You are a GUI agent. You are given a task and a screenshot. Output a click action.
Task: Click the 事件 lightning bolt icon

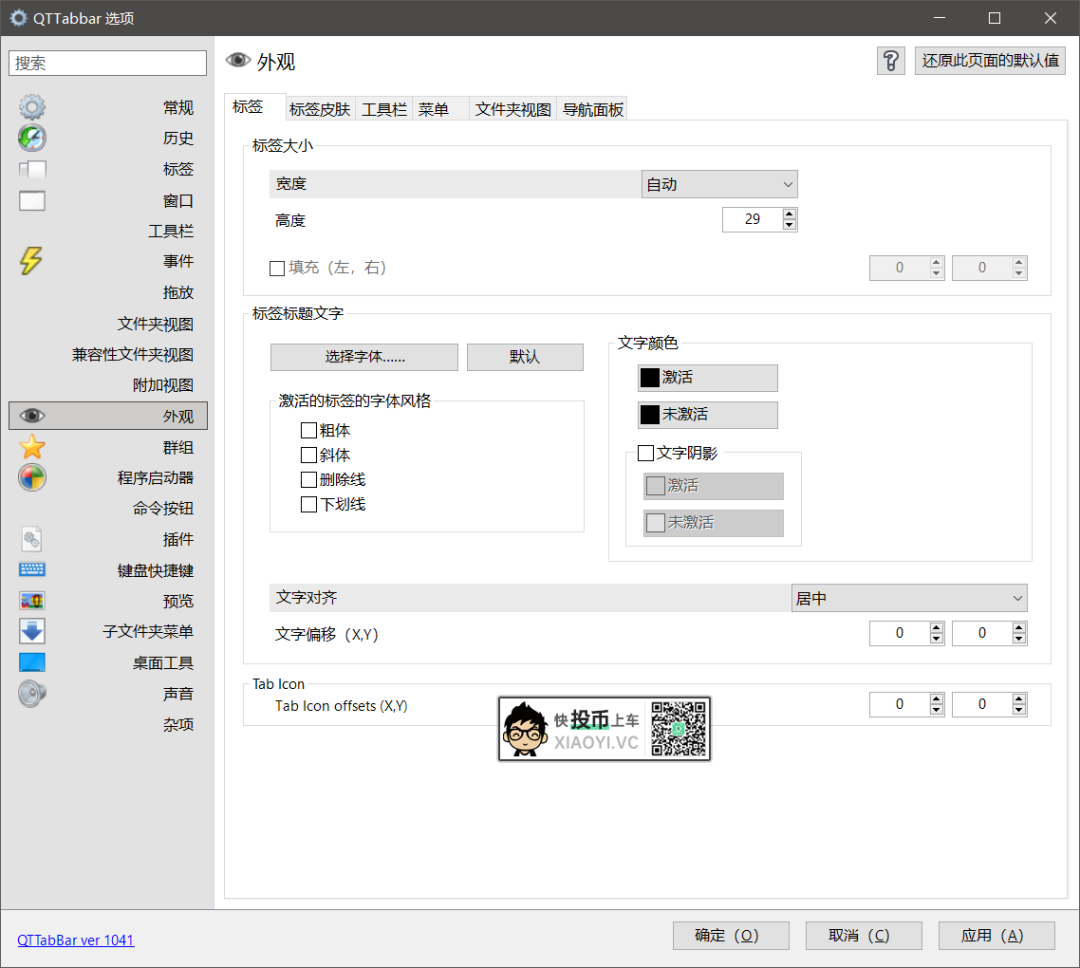click(x=32, y=261)
